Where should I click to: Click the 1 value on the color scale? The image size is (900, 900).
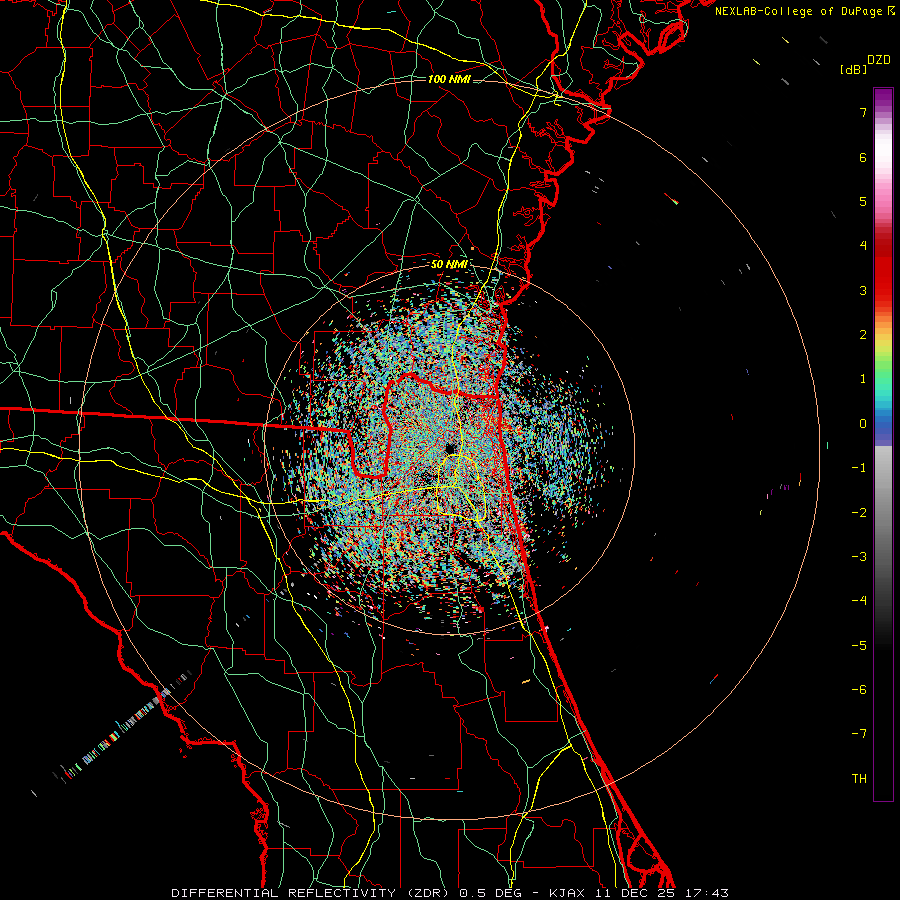click(x=863, y=379)
